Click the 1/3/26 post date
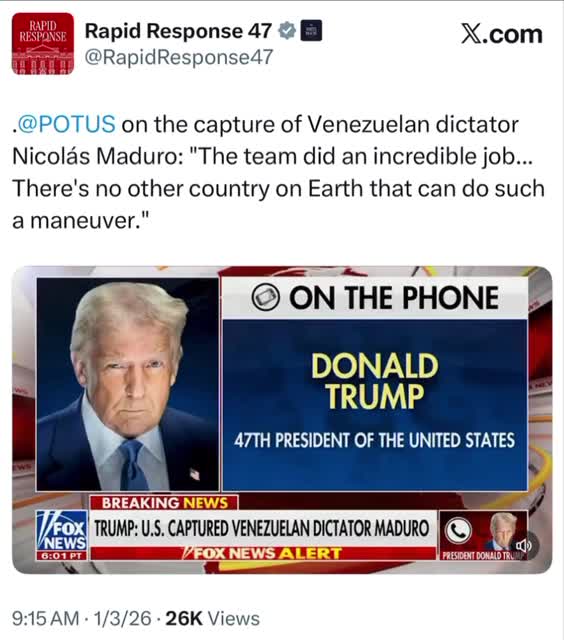Viewport: 564px width, 640px height. [x=122, y=618]
